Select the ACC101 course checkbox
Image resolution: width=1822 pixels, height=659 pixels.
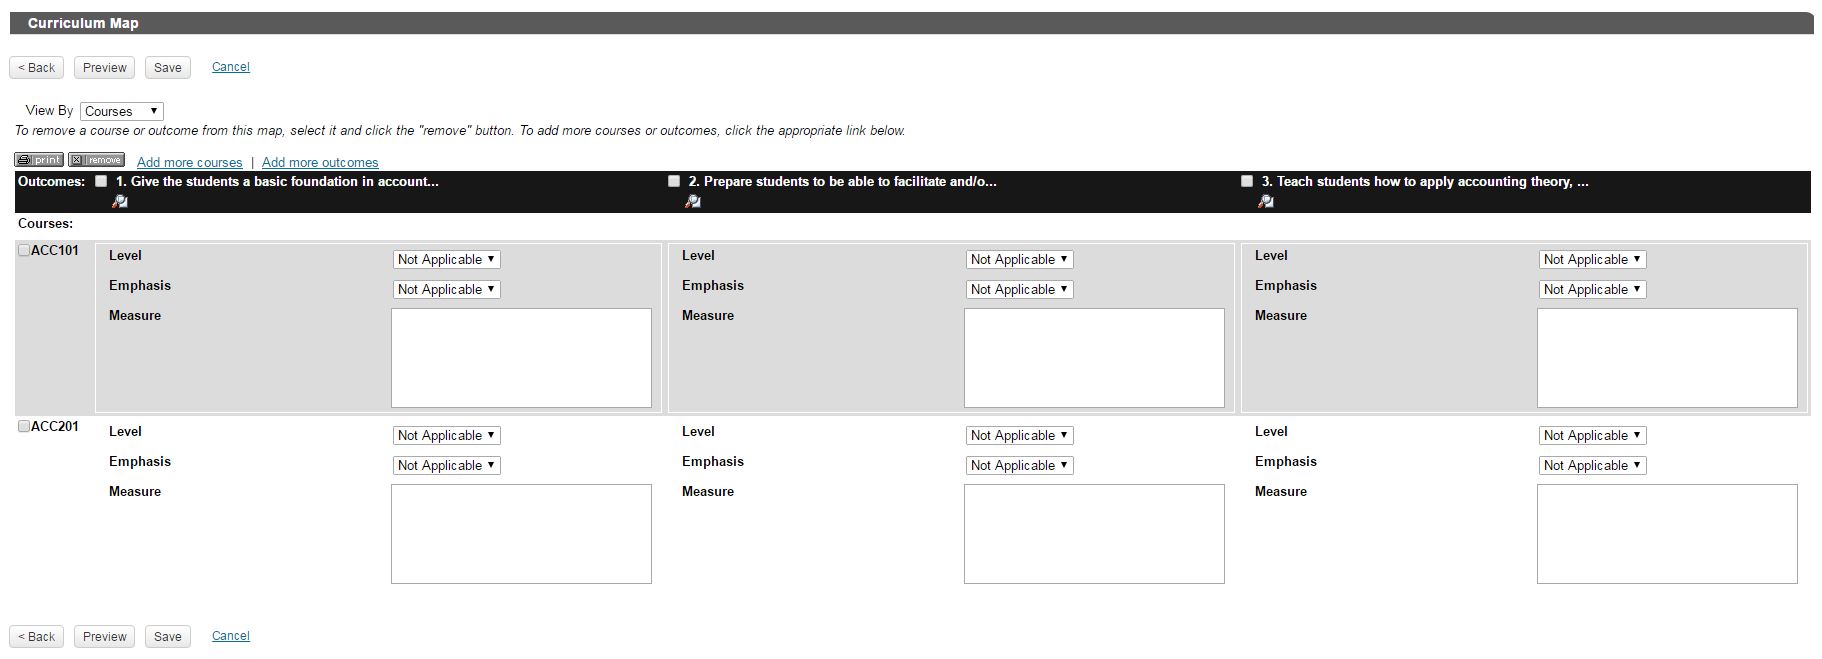pos(24,250)
